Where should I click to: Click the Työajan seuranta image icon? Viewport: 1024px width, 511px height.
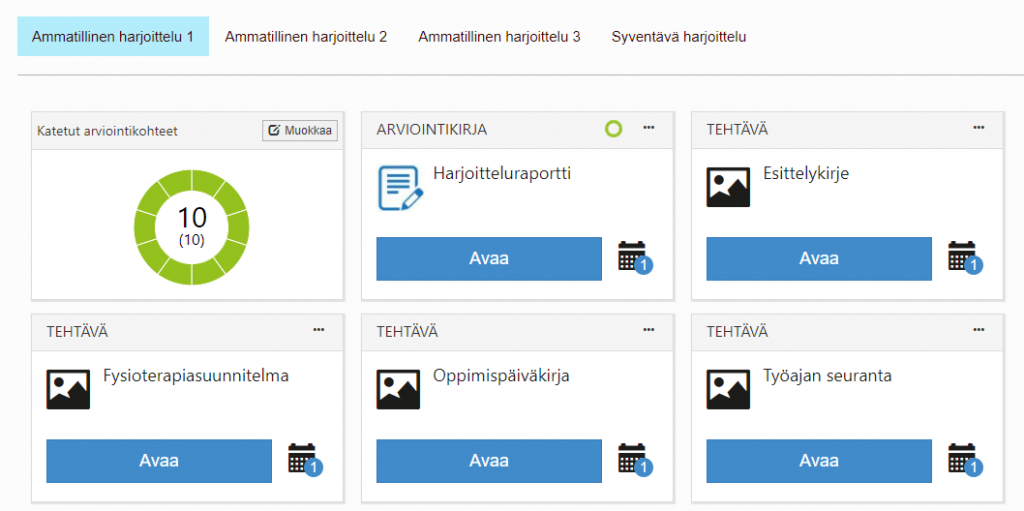point(728,390)
